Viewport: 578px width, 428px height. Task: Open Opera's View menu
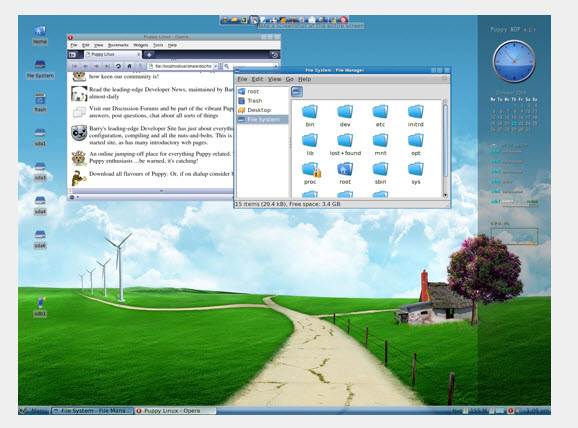98,45
